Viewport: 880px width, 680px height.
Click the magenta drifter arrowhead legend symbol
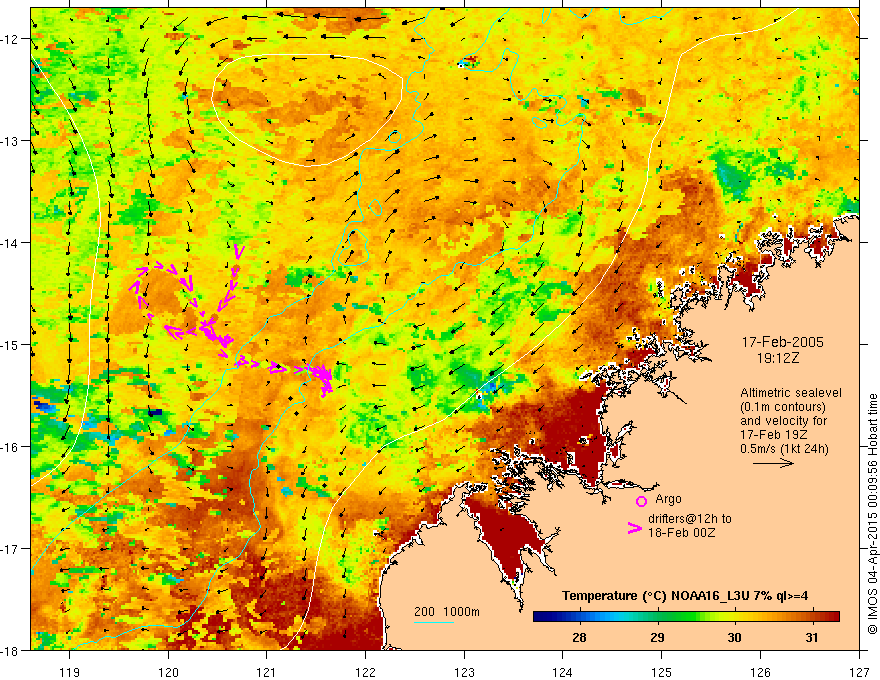(x=635, y=528)
